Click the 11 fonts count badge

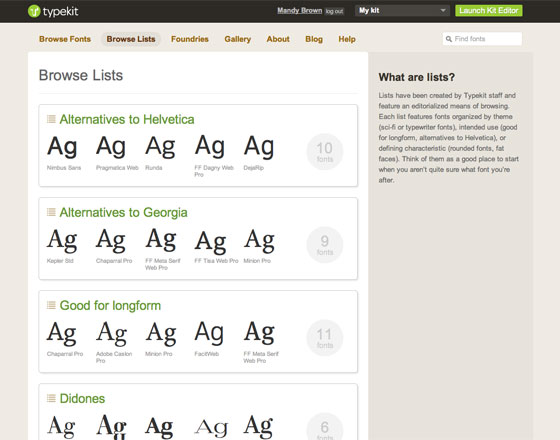coord(325,338)
